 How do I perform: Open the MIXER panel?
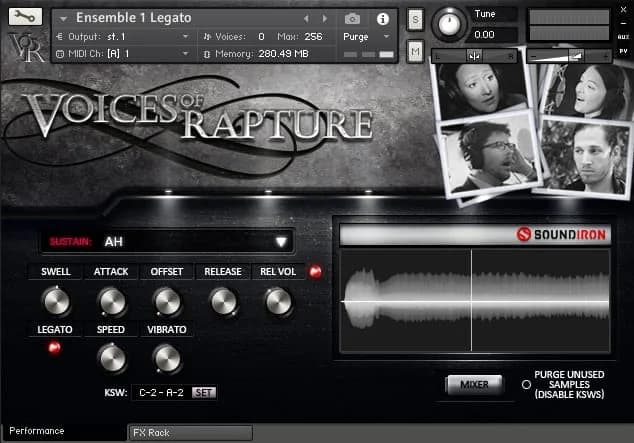[x=474, y=384]
